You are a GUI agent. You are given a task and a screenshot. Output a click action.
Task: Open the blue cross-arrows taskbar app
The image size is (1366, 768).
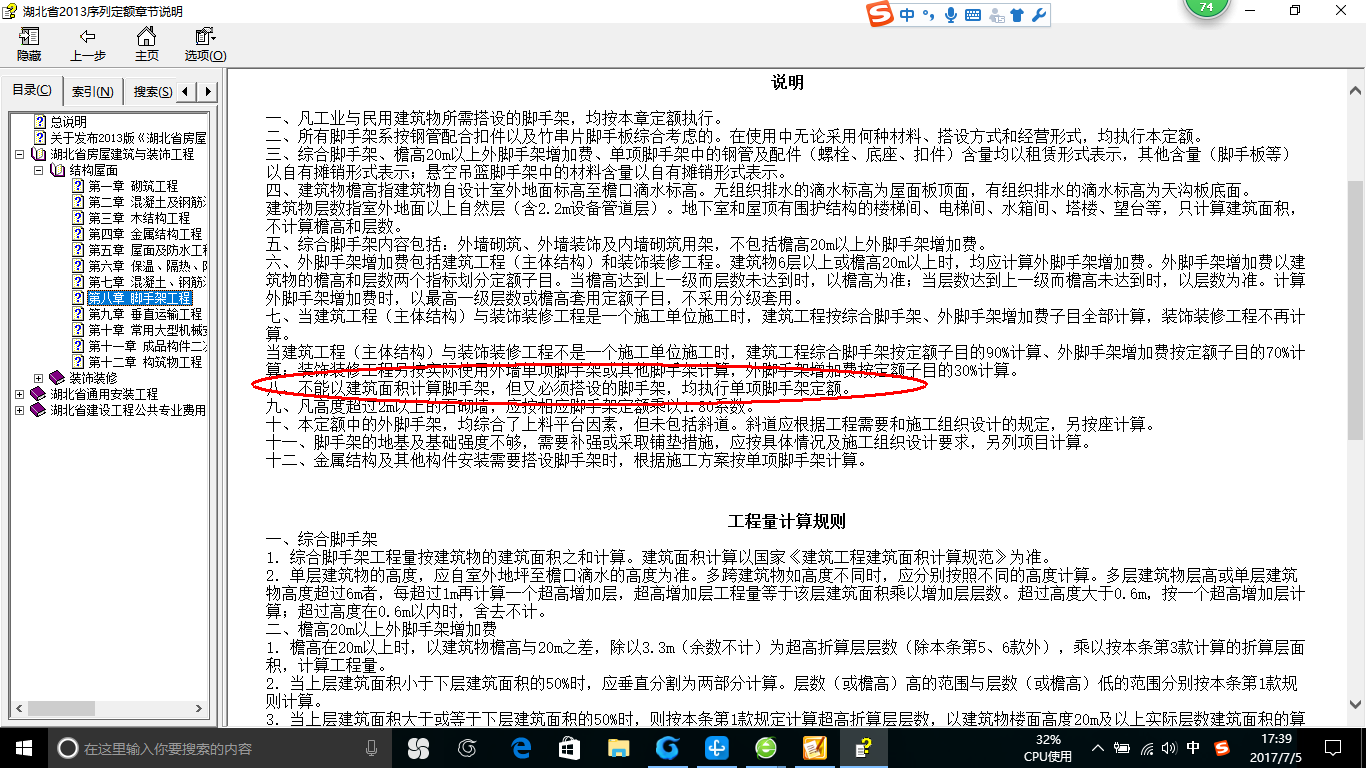[716, 747]
